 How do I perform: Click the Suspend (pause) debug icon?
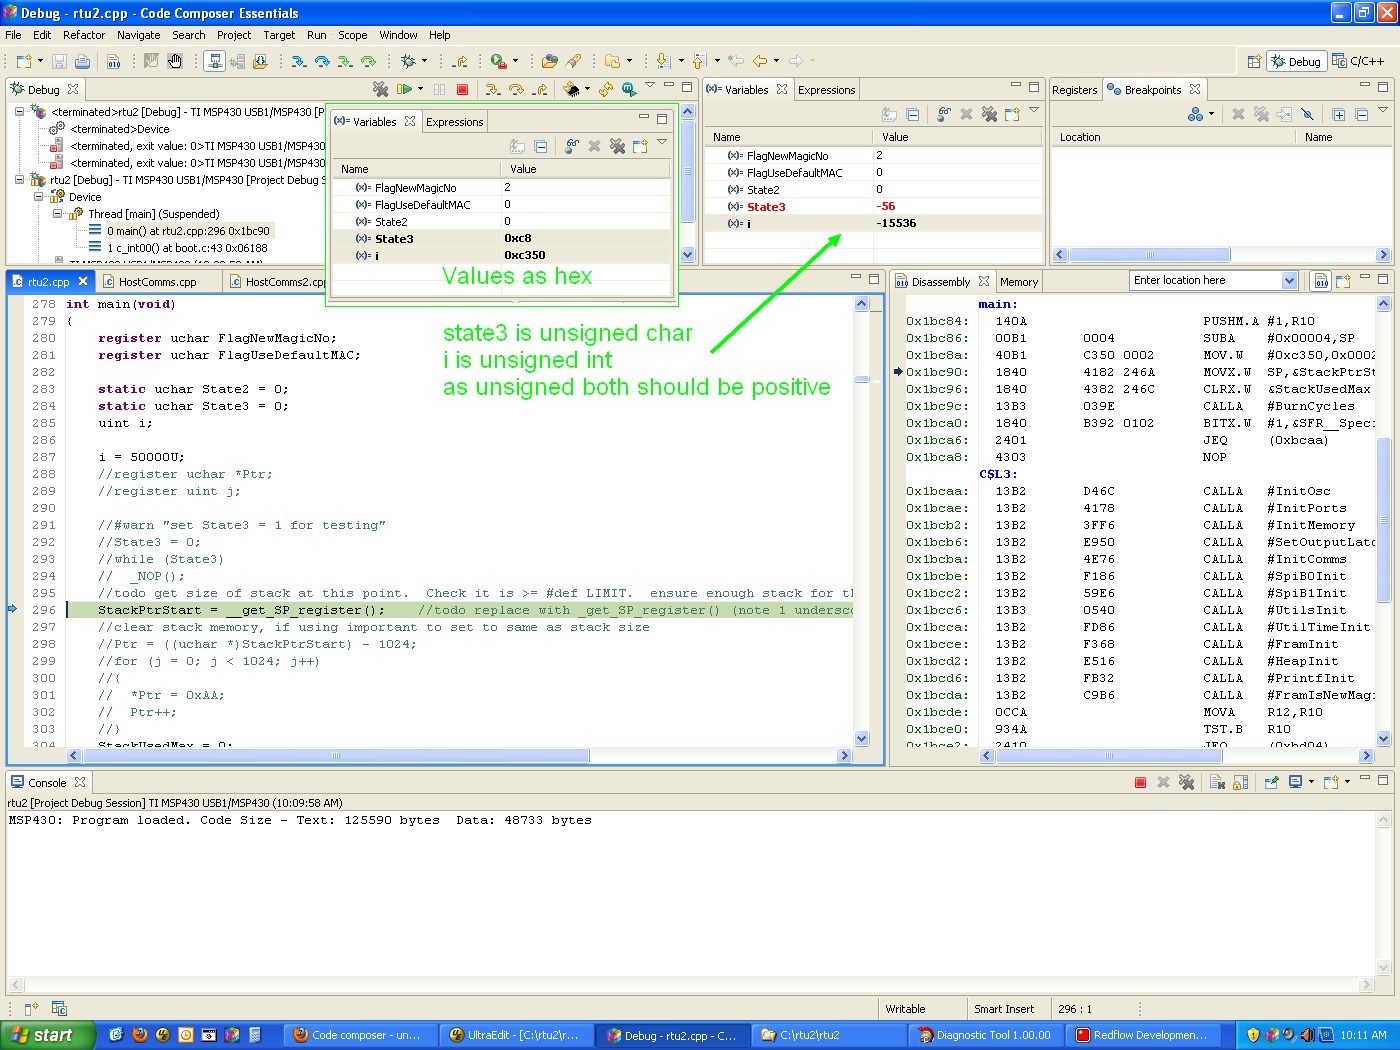pos(440,89)
